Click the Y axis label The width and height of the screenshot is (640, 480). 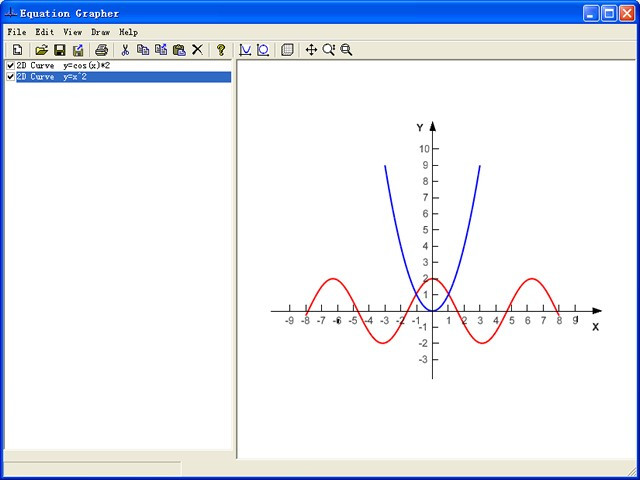[x=420, y=128]
